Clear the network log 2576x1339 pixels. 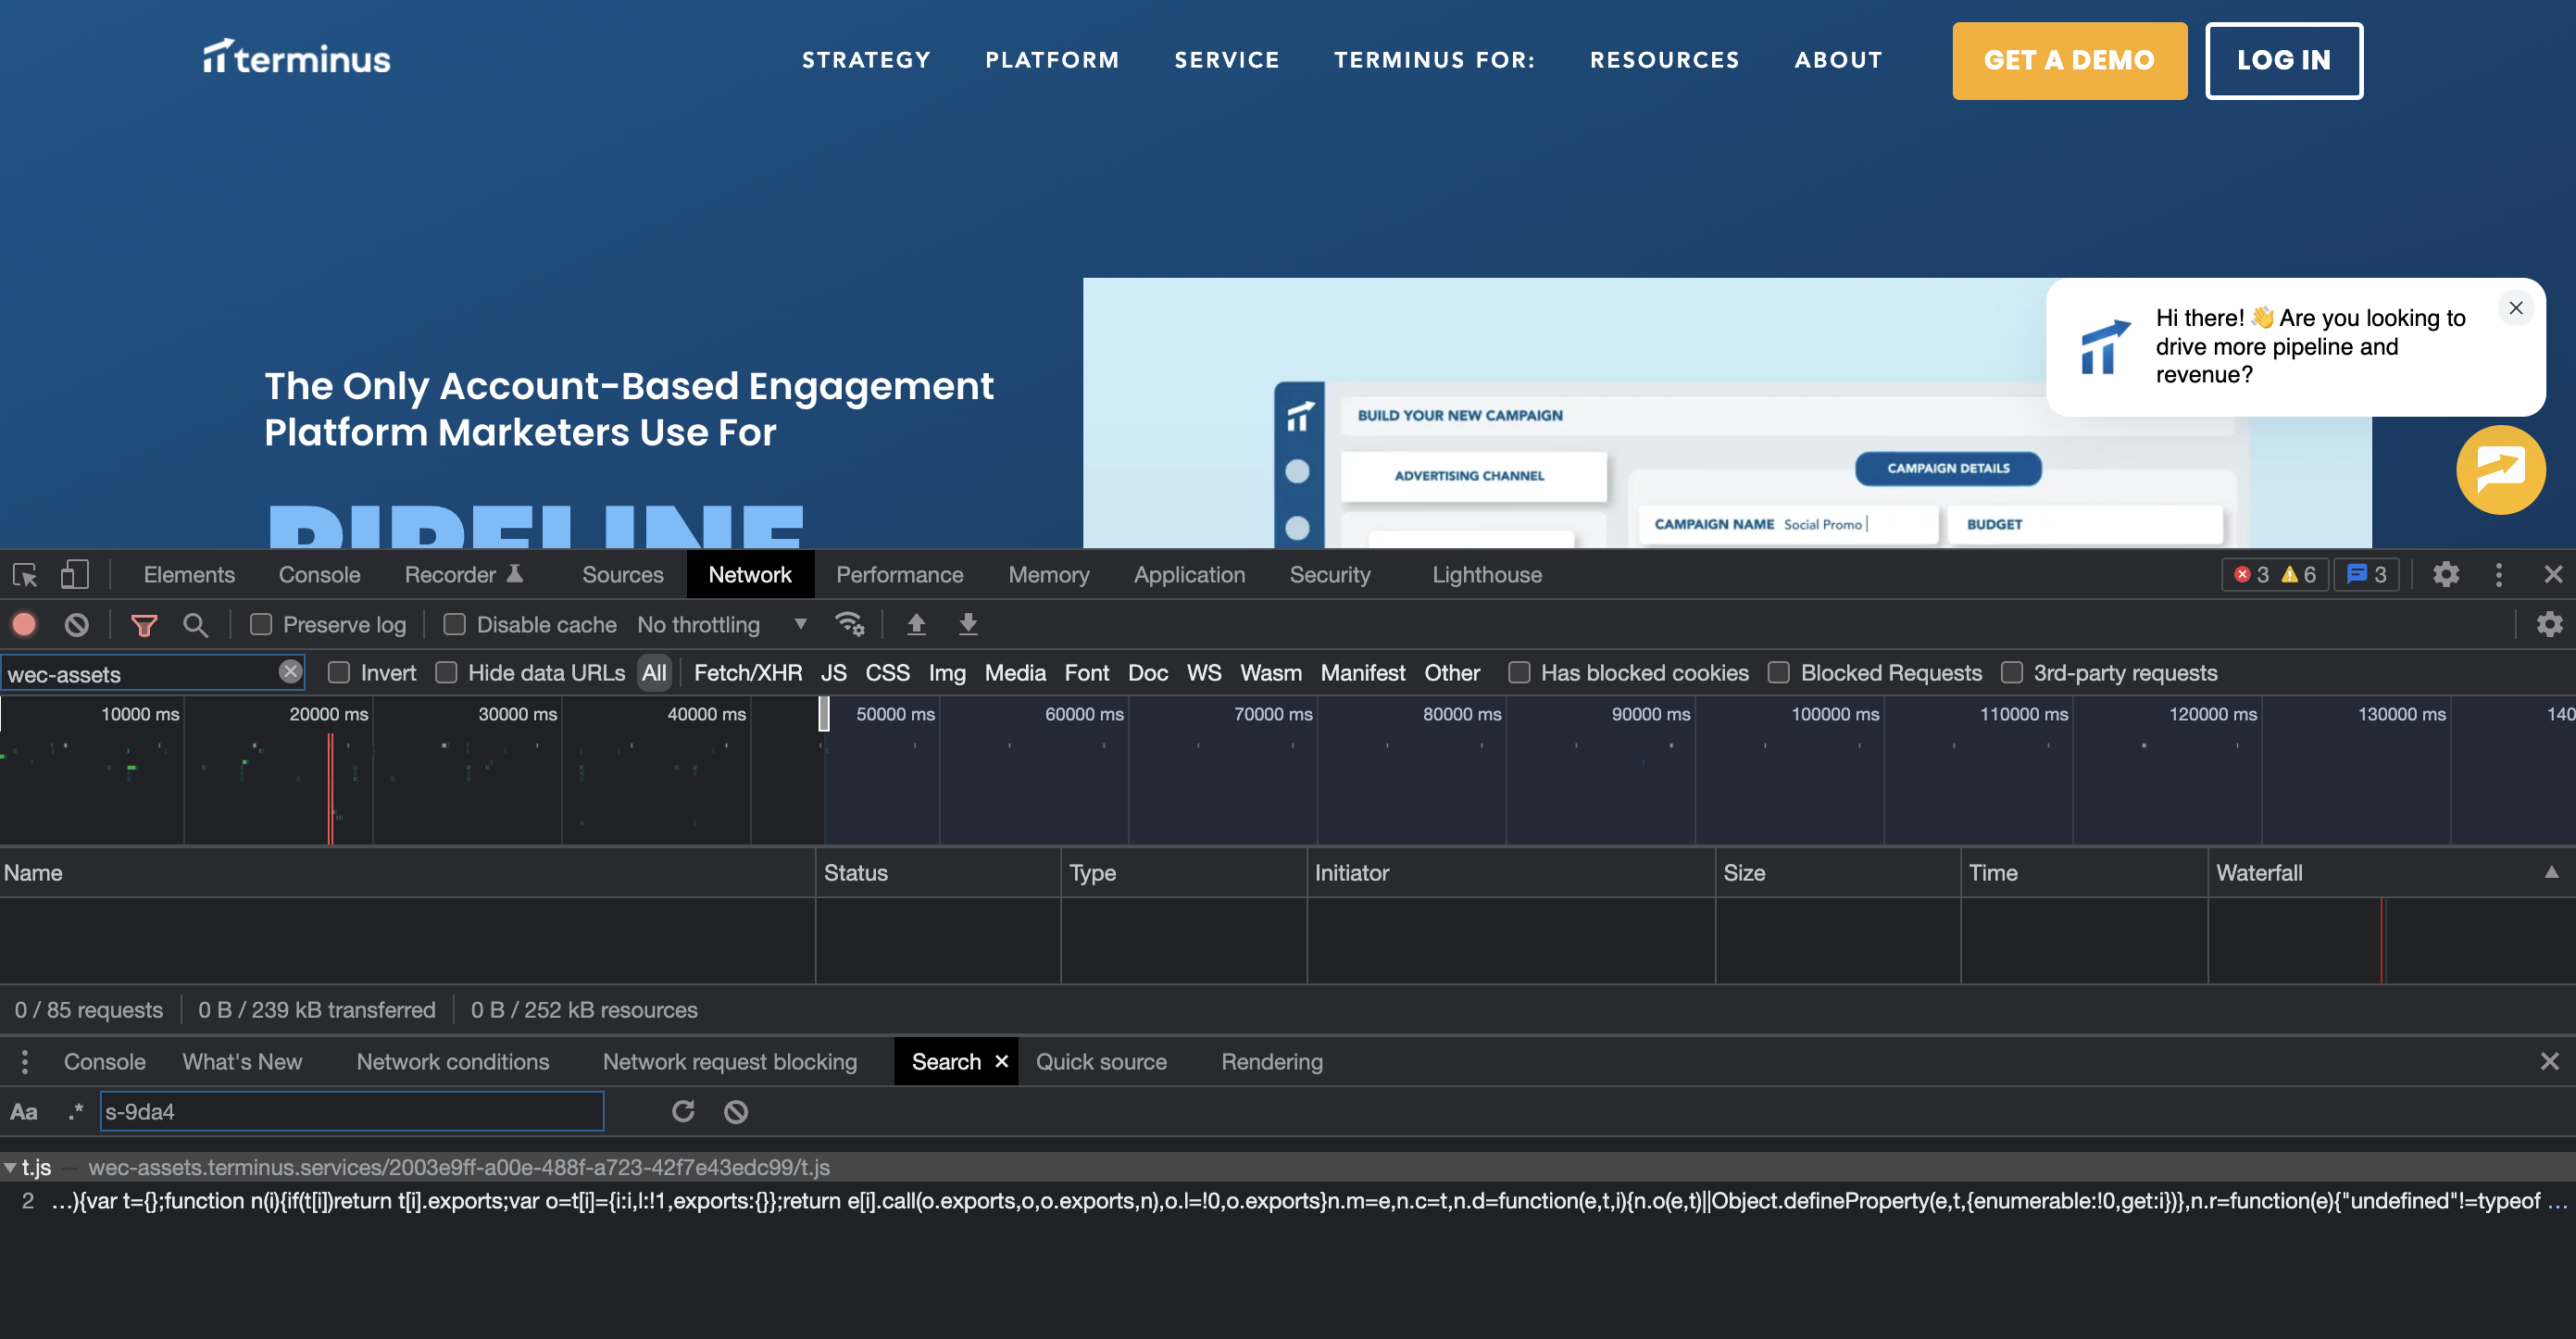point(77,625)
